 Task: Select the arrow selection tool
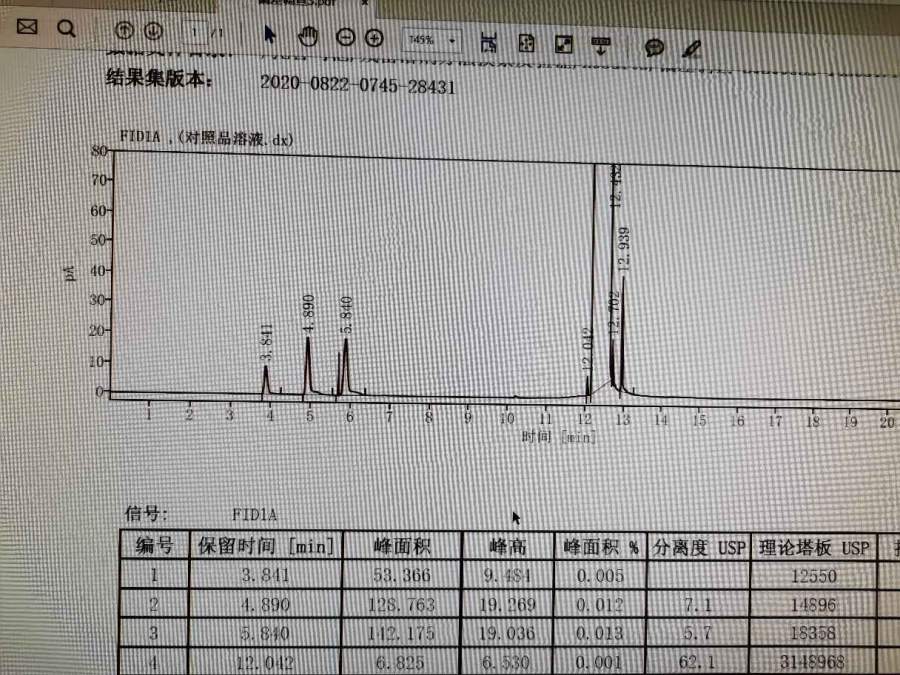268,36
